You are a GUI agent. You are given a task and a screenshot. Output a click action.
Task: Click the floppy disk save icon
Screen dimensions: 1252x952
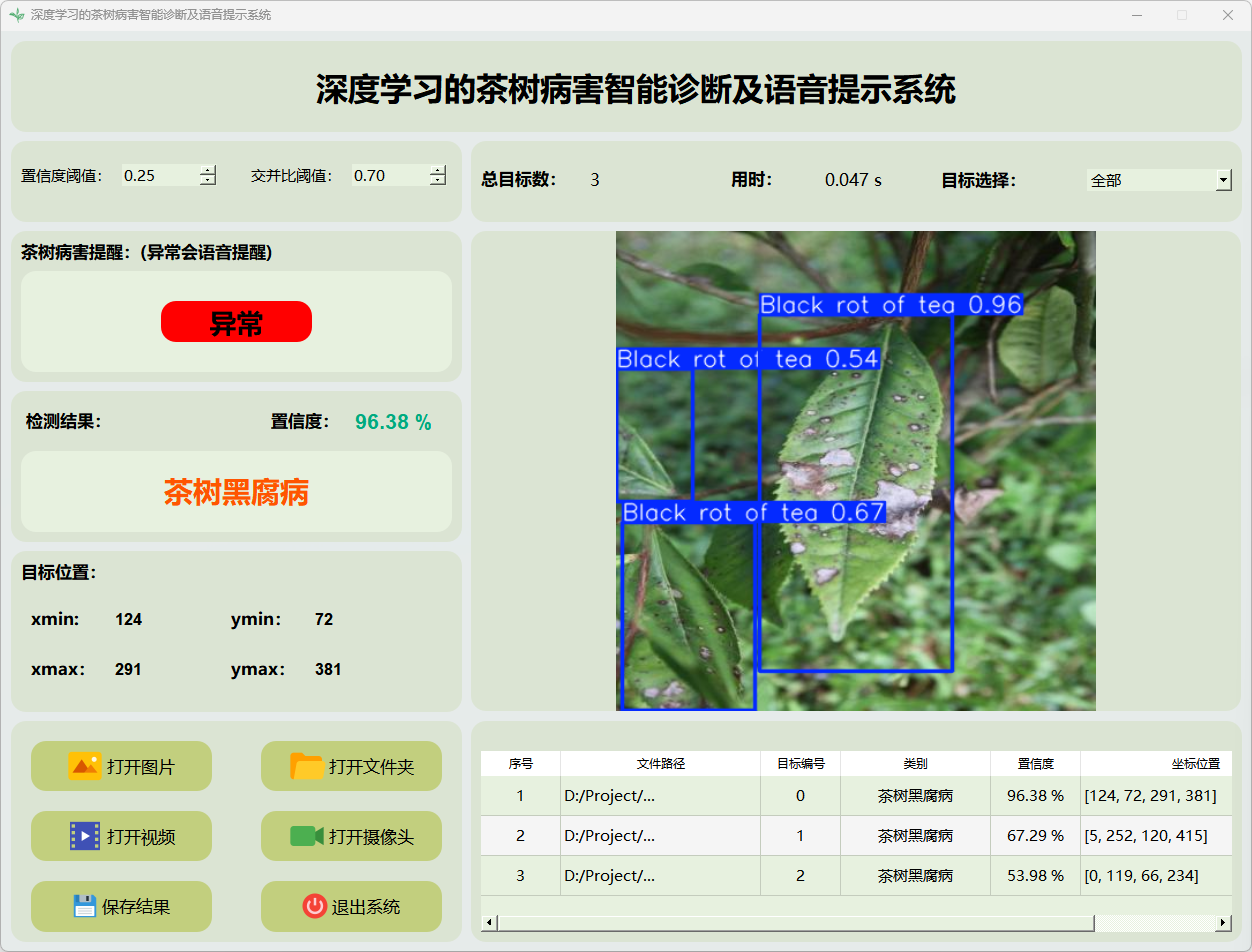point(84,906)
